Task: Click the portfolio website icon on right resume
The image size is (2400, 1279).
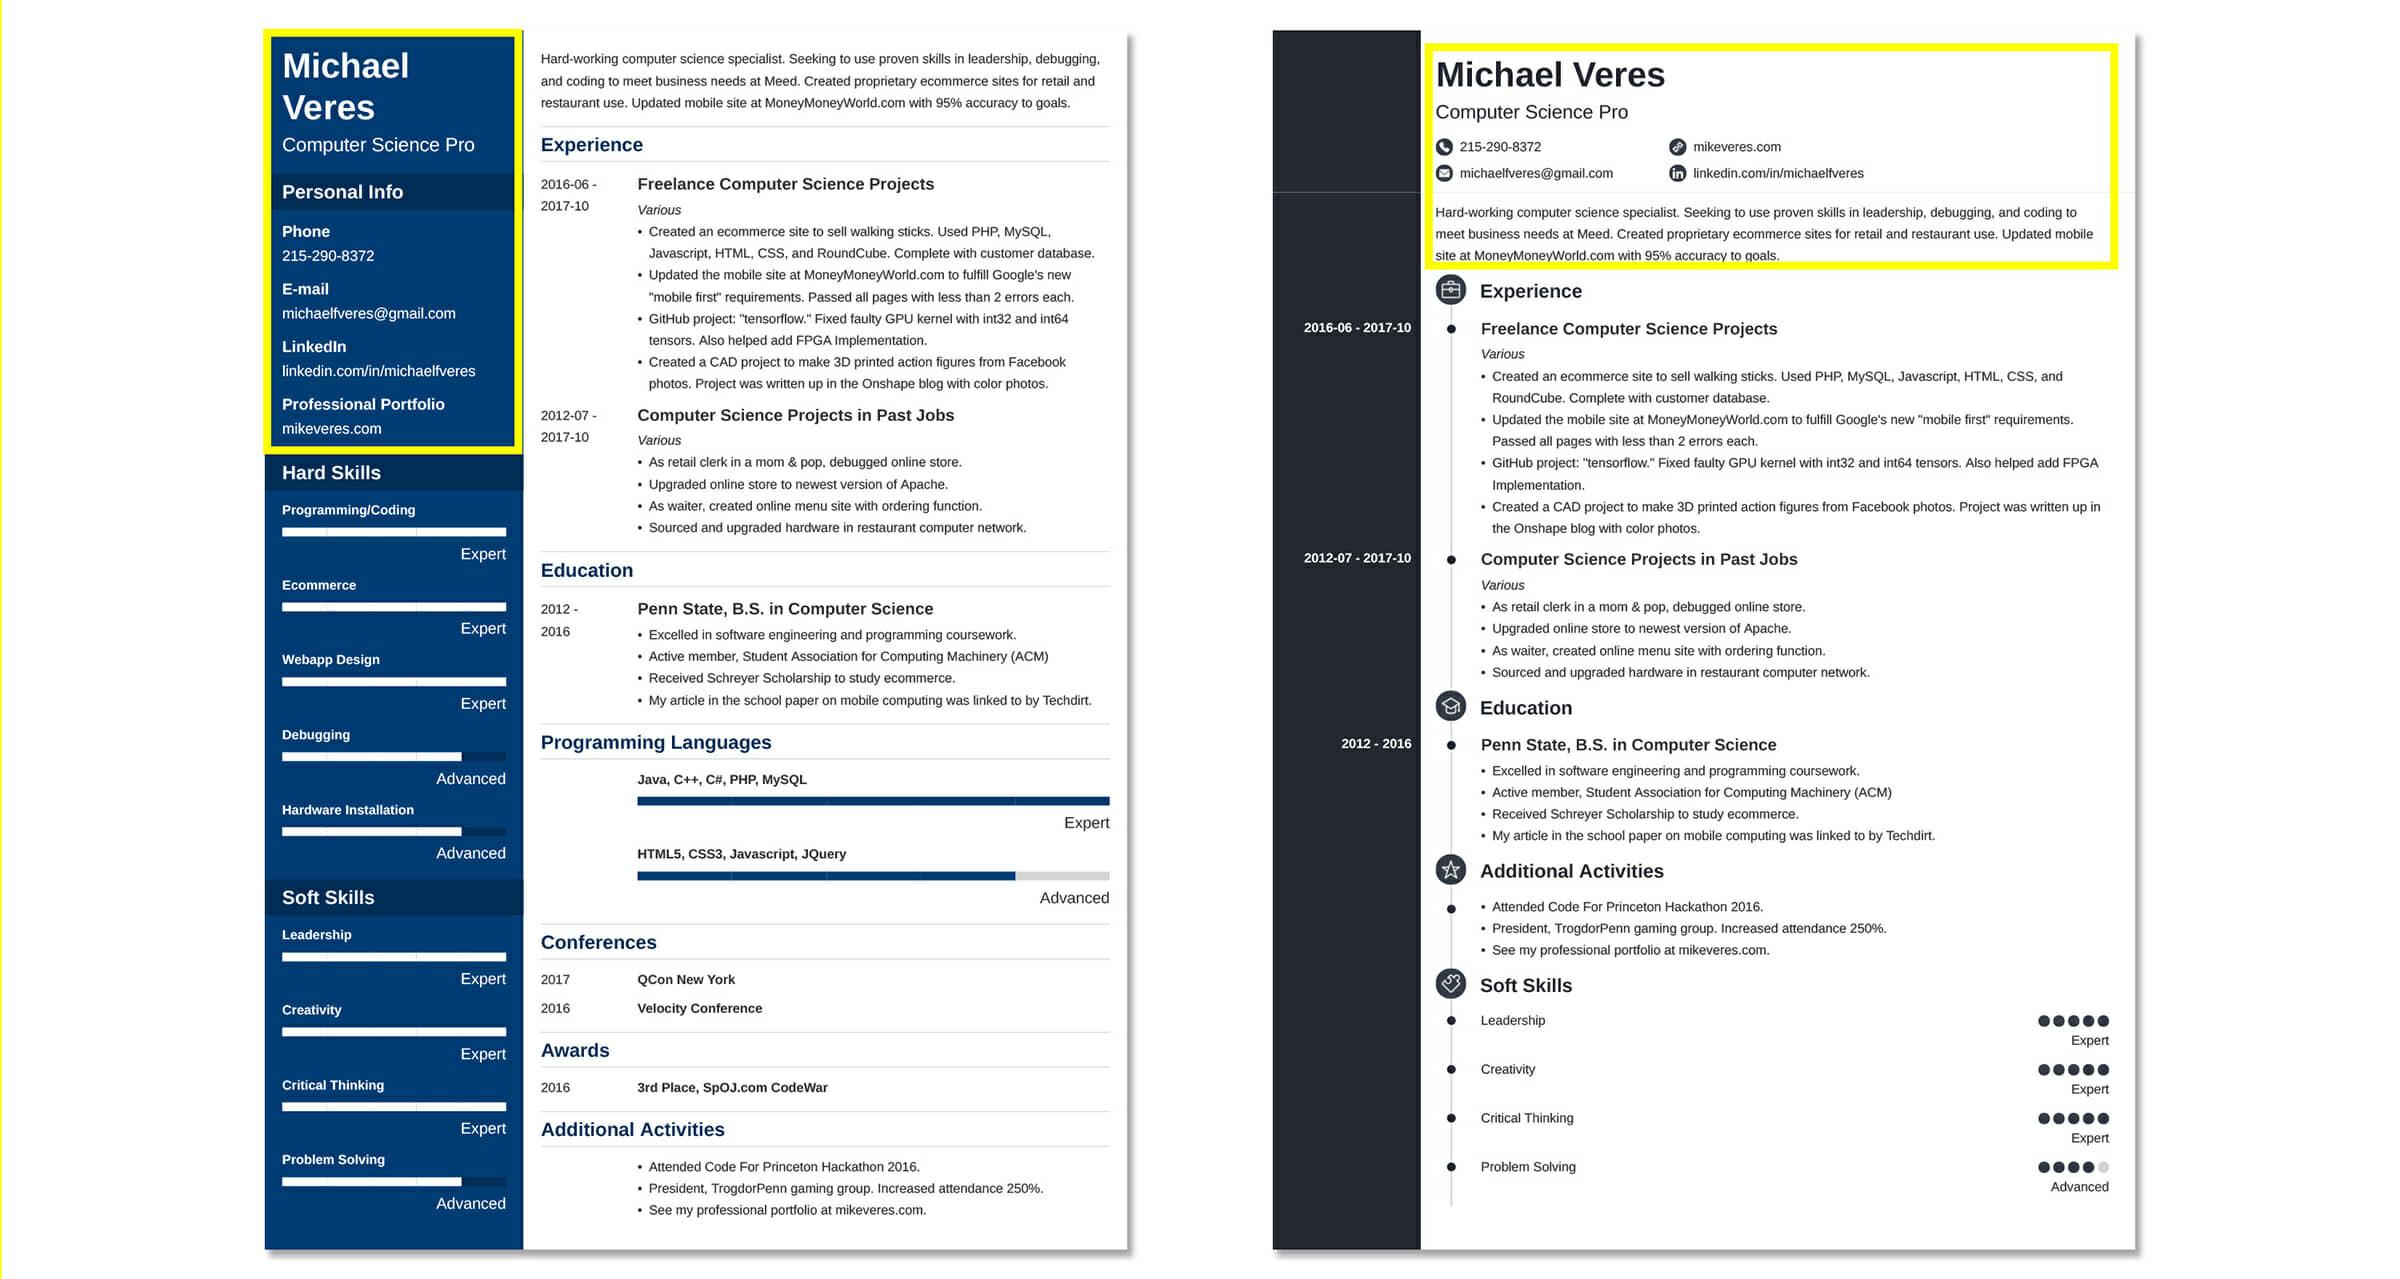Action: coord(1678,146)
